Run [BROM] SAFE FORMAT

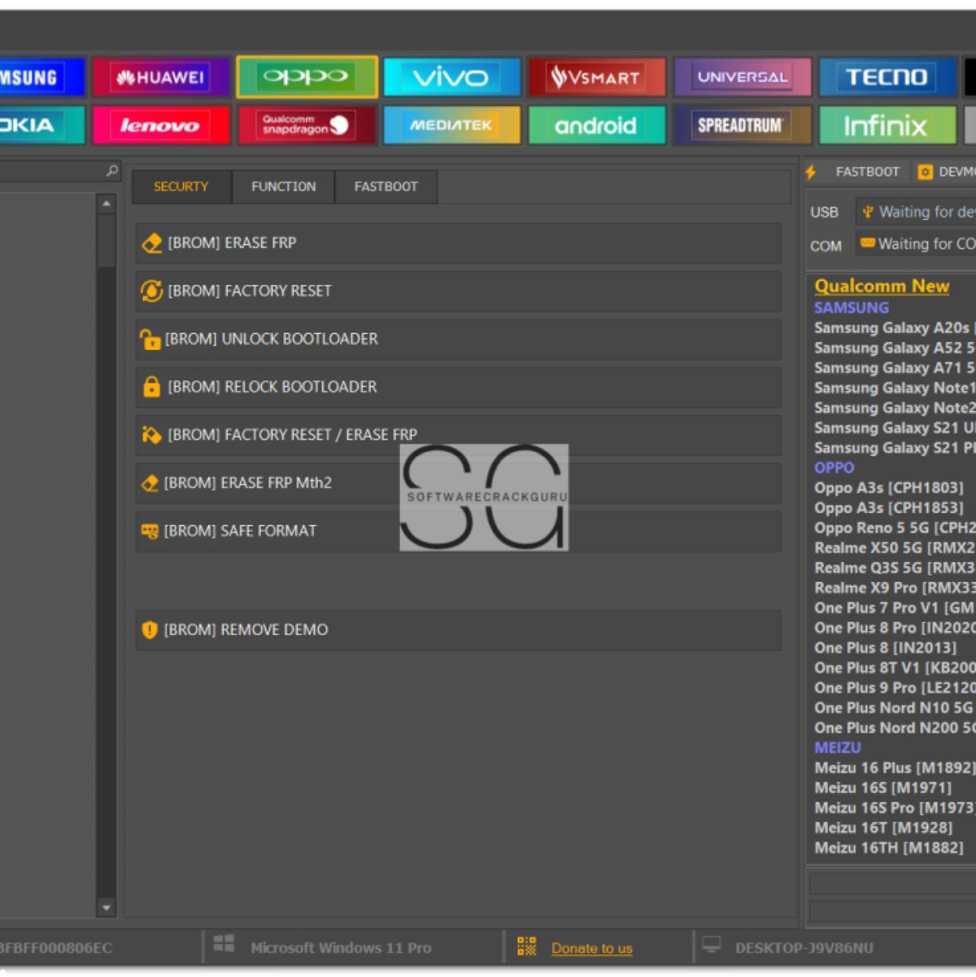click(x=458, y=531)
